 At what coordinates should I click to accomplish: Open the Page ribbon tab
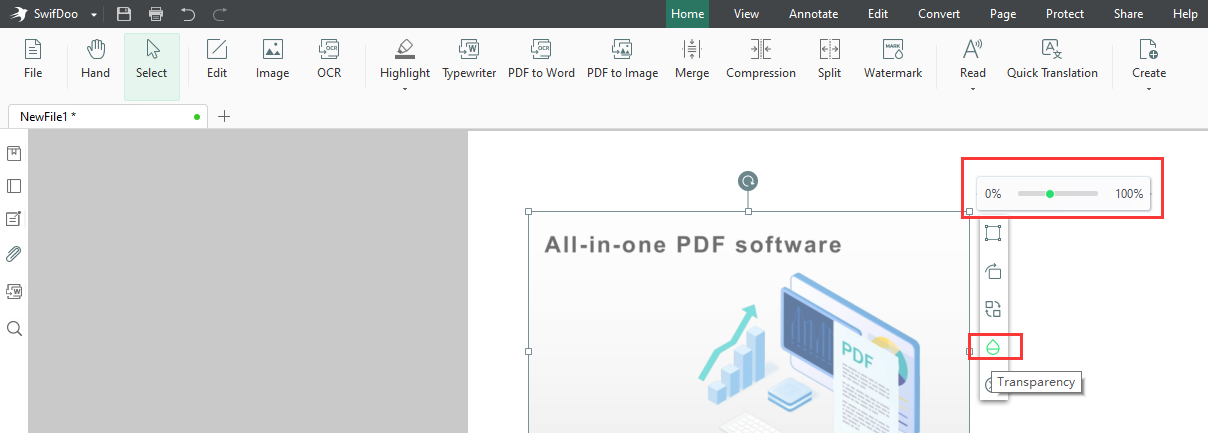(x=1003, y=14)
